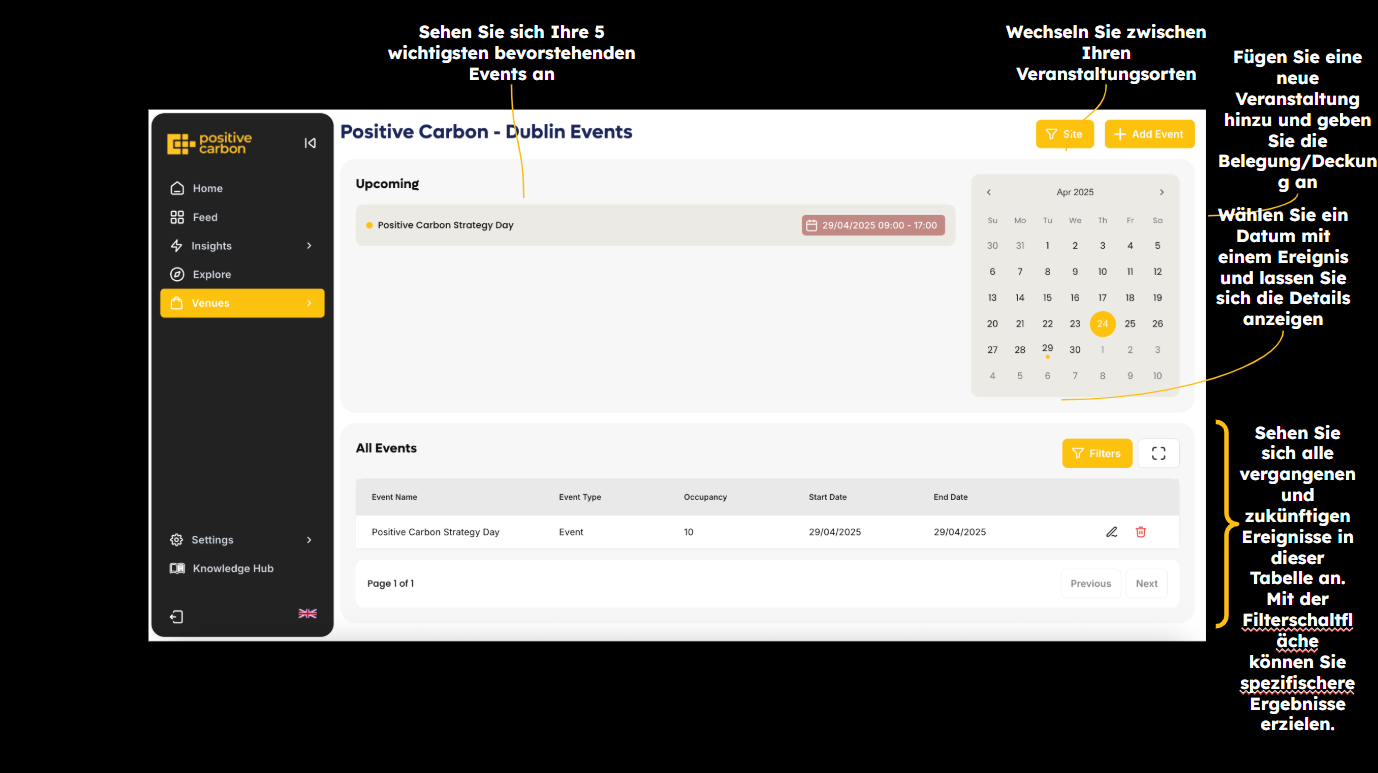Open the Filters button in All Events
The width and height of the screenshot is (1378, 773).
click(1096, 453)
